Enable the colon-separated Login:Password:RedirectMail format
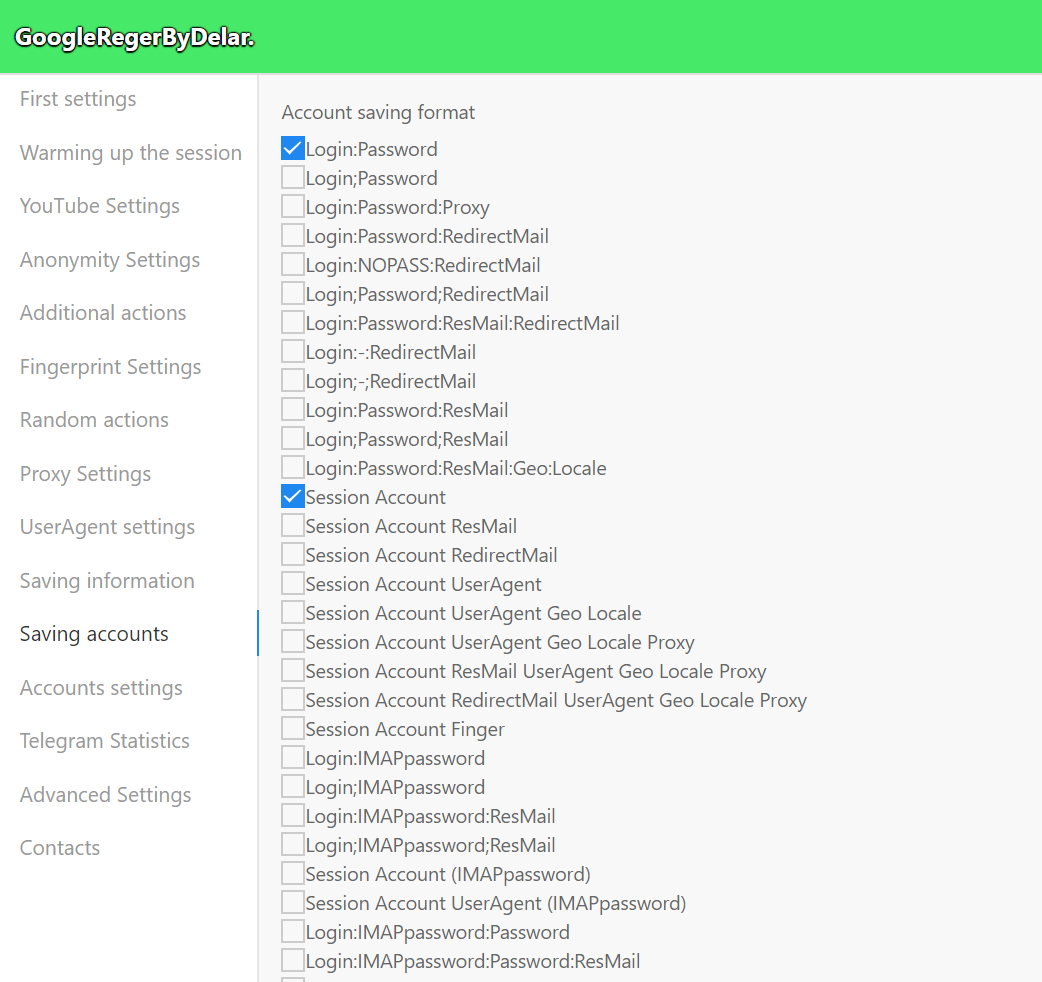This screenshot has width=1042, height=982. (292, 236)
